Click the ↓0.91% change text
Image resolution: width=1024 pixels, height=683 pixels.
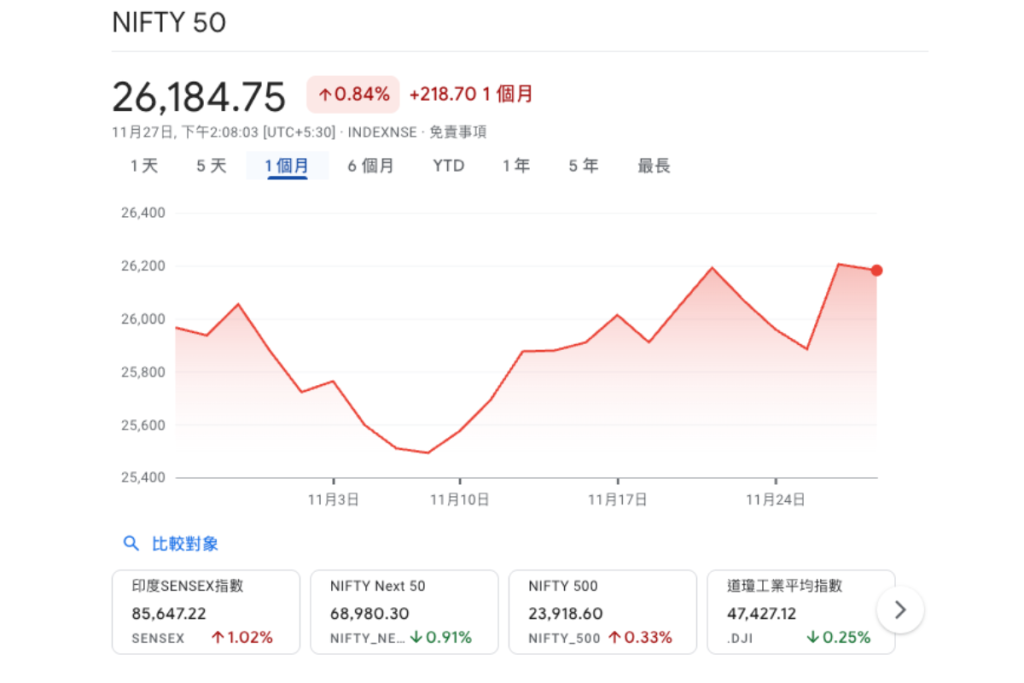pyautogui.click(x=441, y=637)
